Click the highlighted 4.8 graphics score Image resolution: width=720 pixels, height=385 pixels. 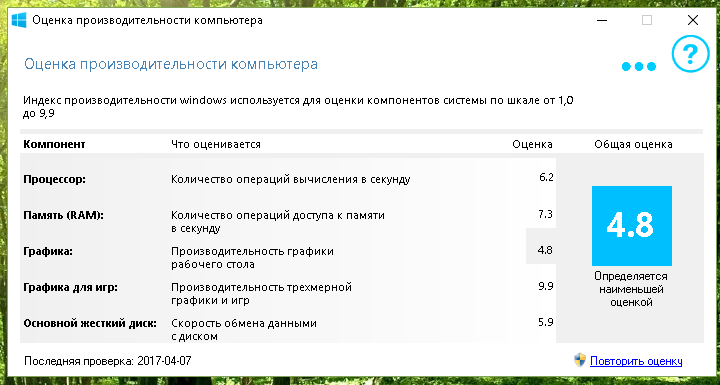tap(545, 251)
